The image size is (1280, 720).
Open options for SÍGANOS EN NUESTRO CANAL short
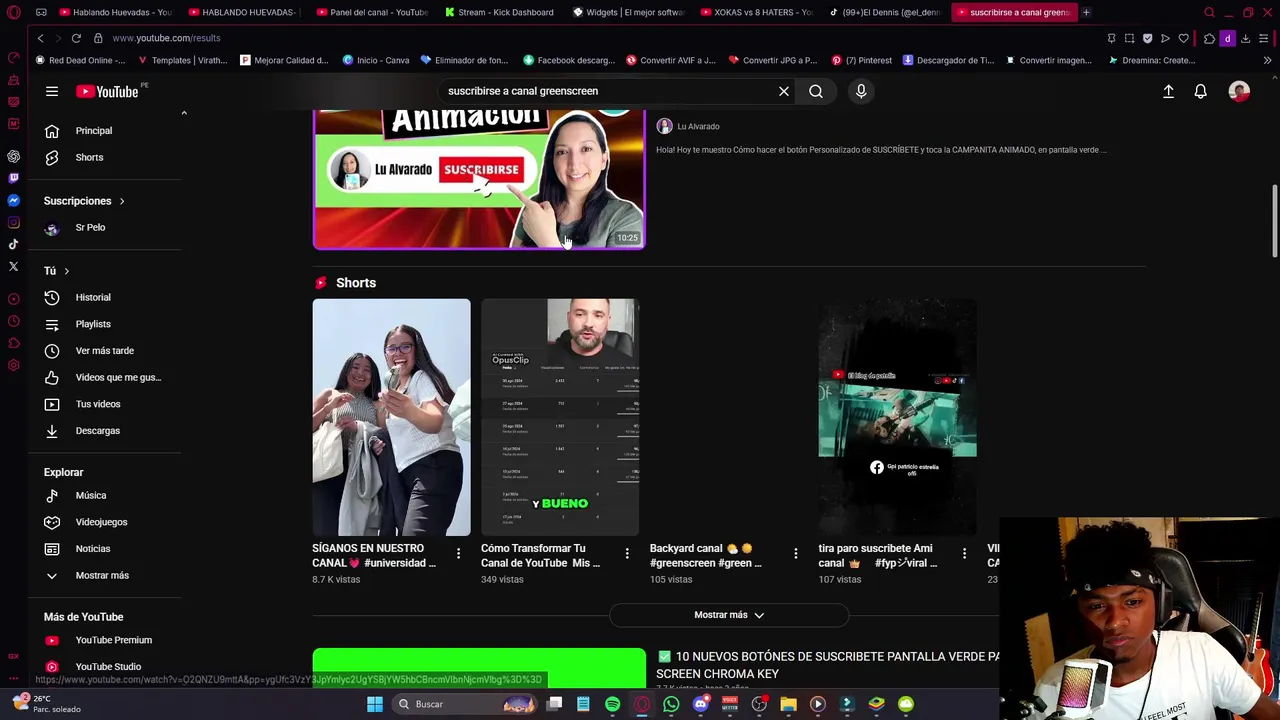458,553
